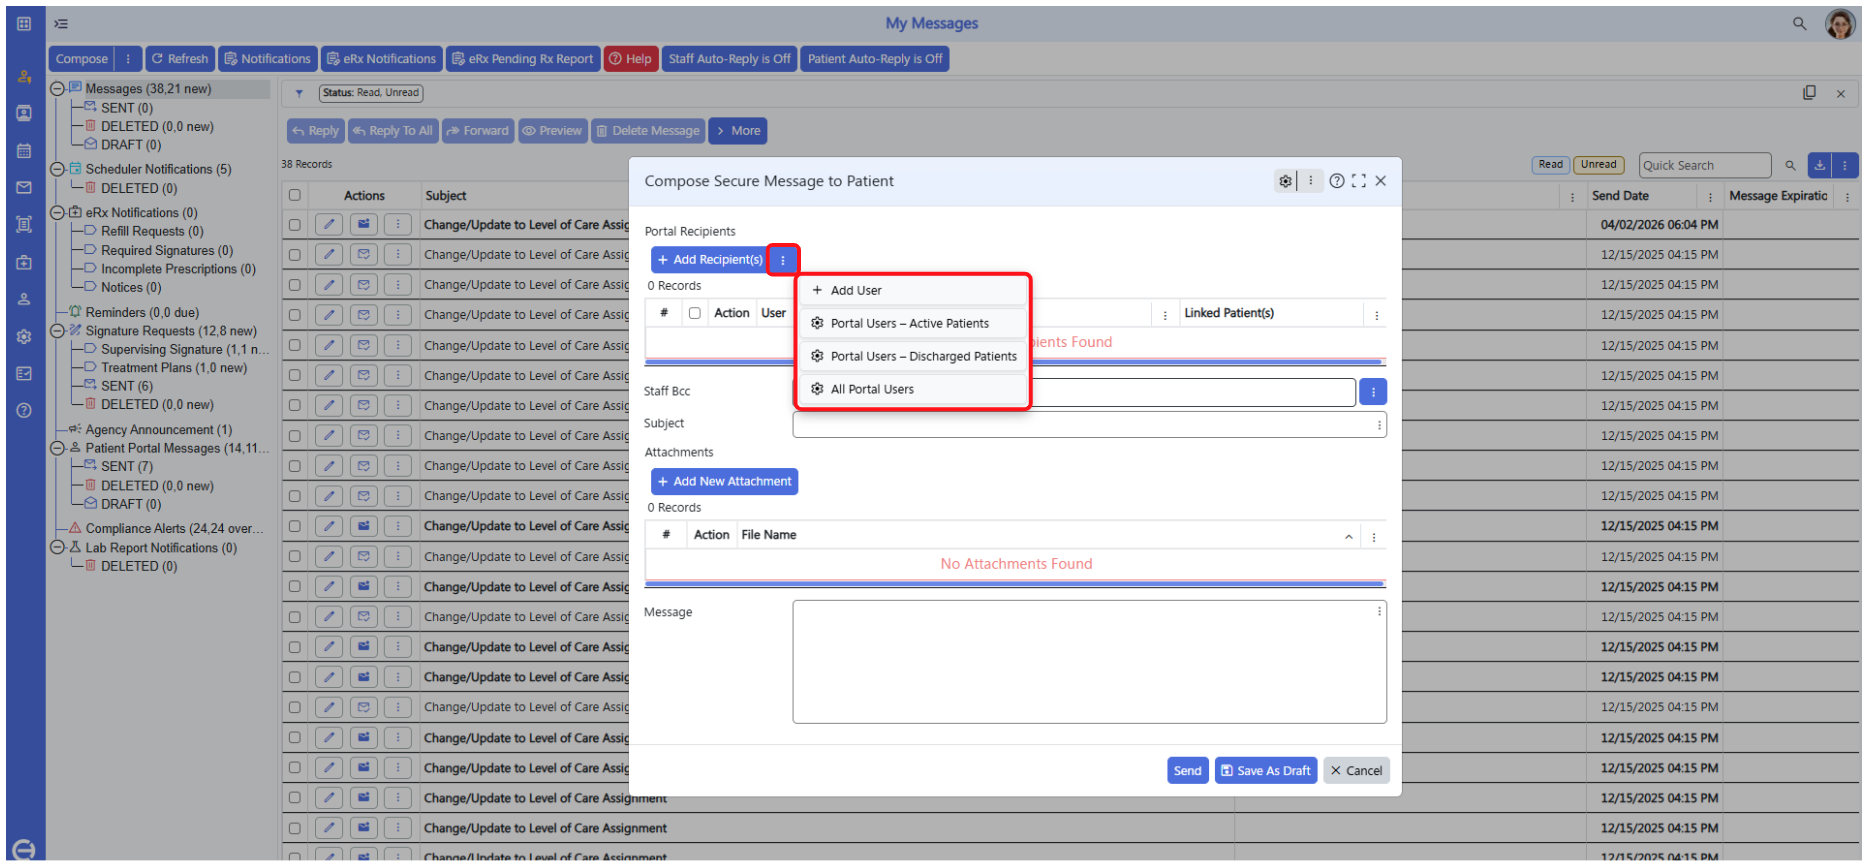1868x867 pixels.
Task: Select Portal Users – Active Patients
Action: coord(913,324)
